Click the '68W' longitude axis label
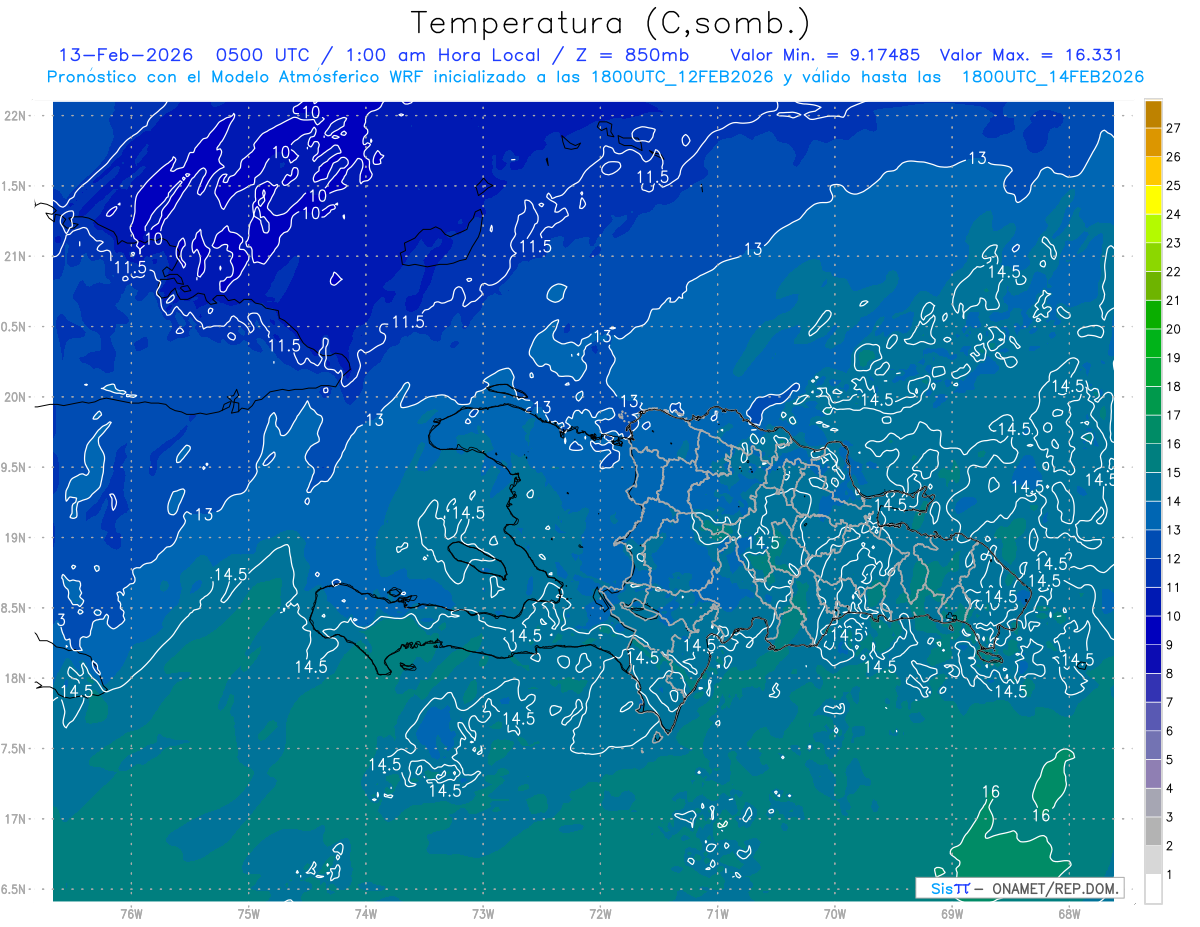Image resolution: width=1200 pixels, height=927 pixels. (1068, 914)
